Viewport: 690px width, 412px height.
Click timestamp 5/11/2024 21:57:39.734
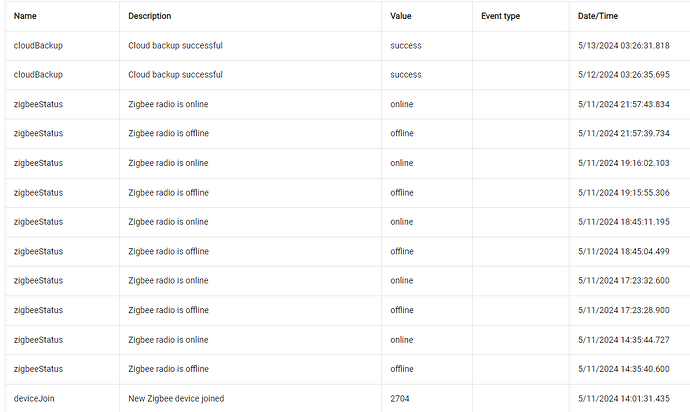[x=624, y=133]
